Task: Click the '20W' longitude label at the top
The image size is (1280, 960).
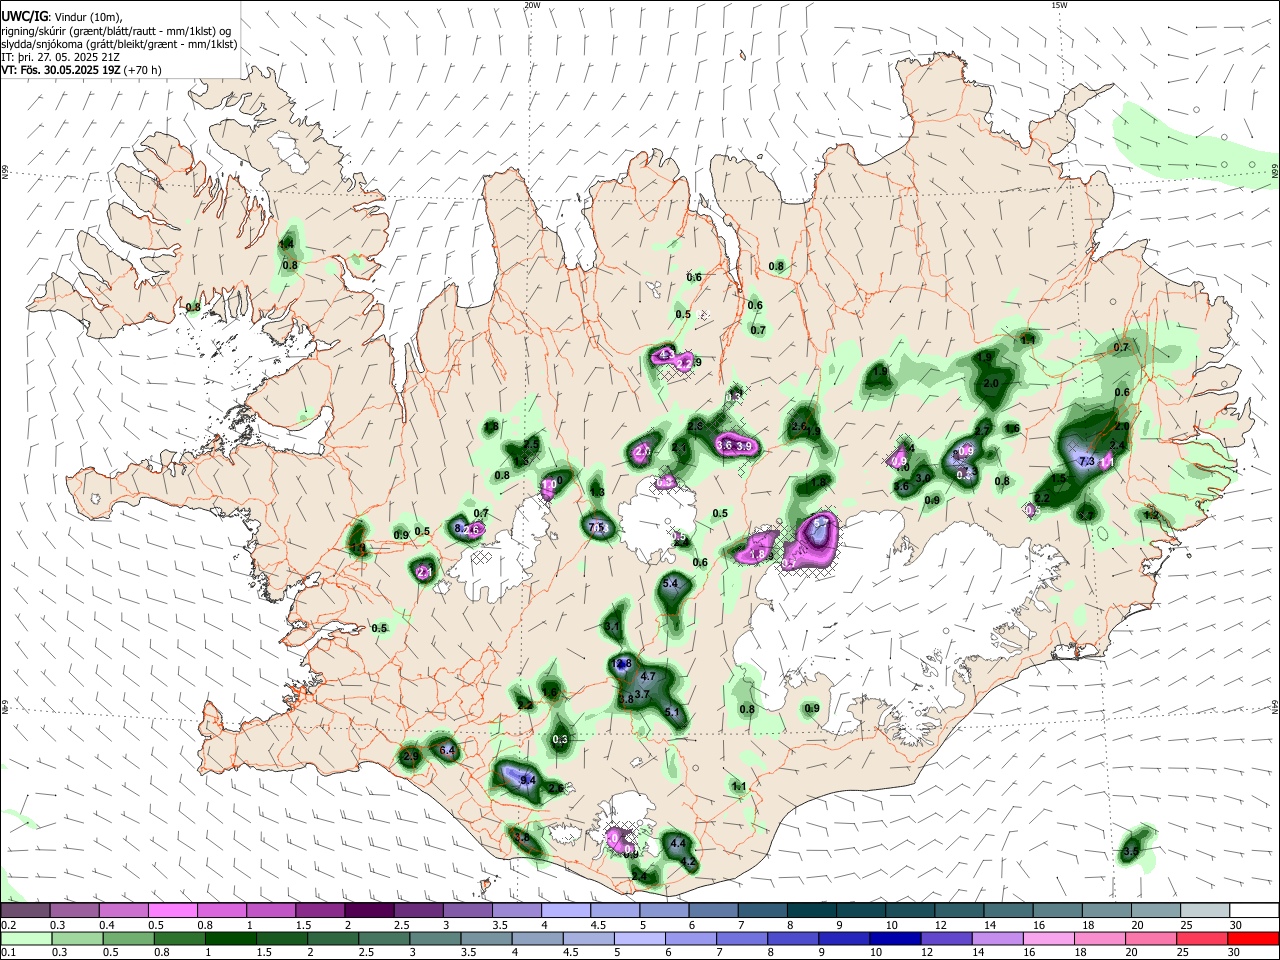Action: [532, 5]
